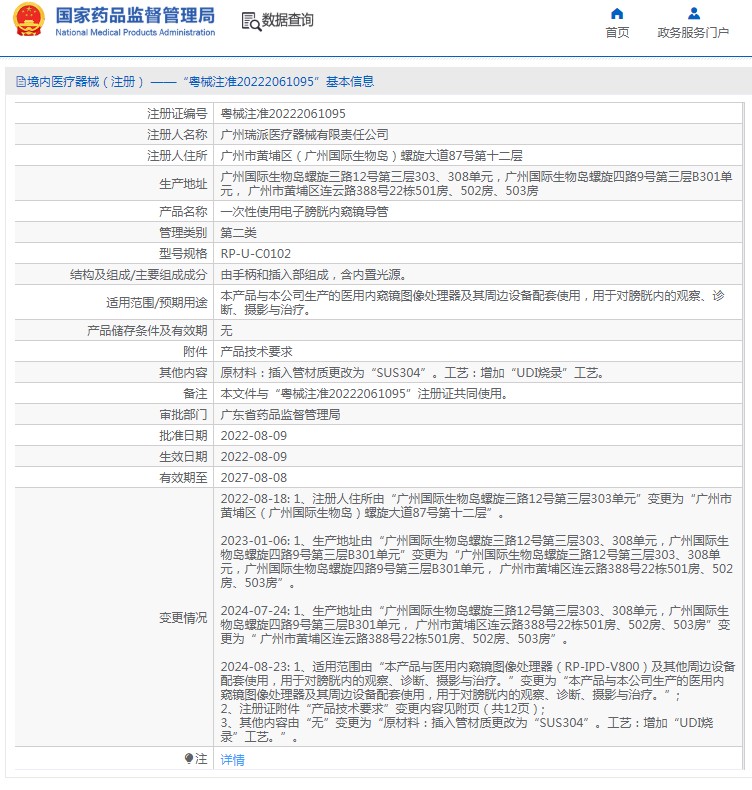
Task: Click the 注册证编号 label
Action: pos(177,113)
